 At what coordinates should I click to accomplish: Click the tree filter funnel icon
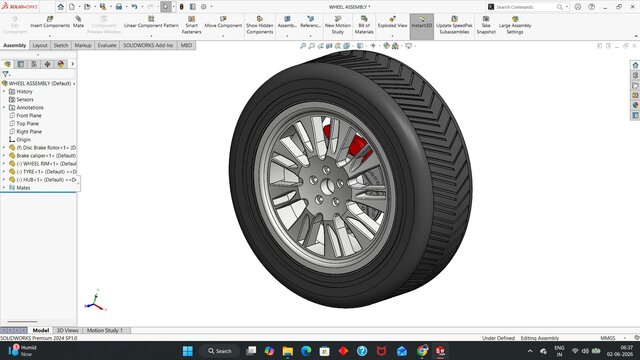click(5, 74)
